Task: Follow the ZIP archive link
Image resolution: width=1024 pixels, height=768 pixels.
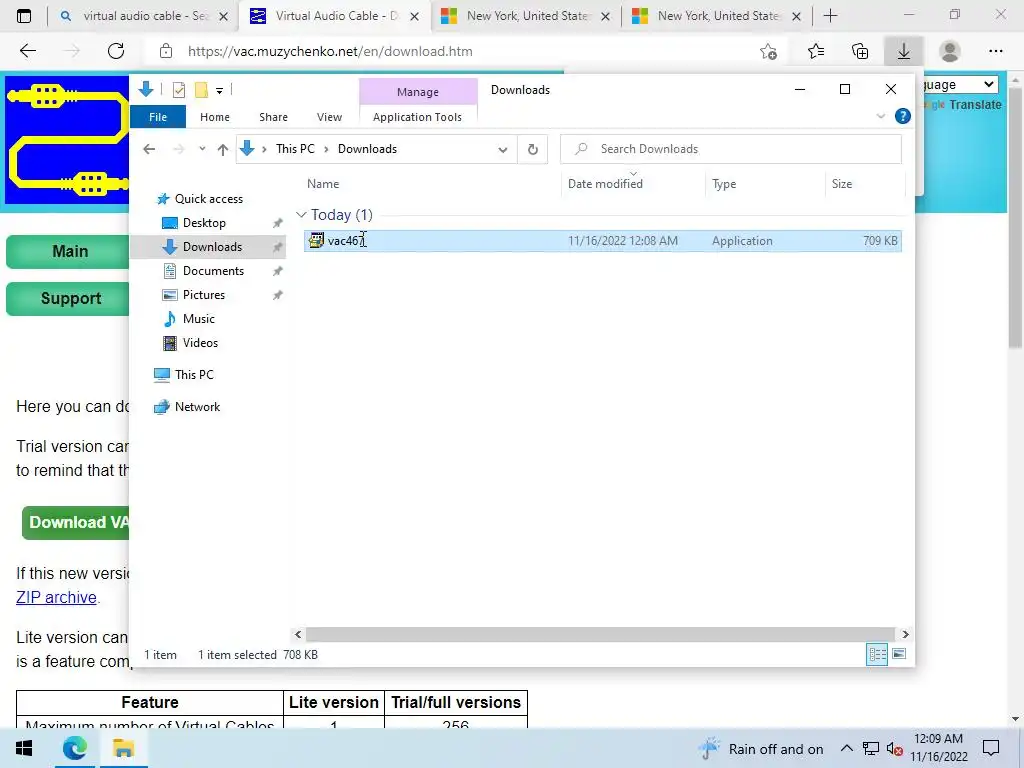Action: [57, 598]
